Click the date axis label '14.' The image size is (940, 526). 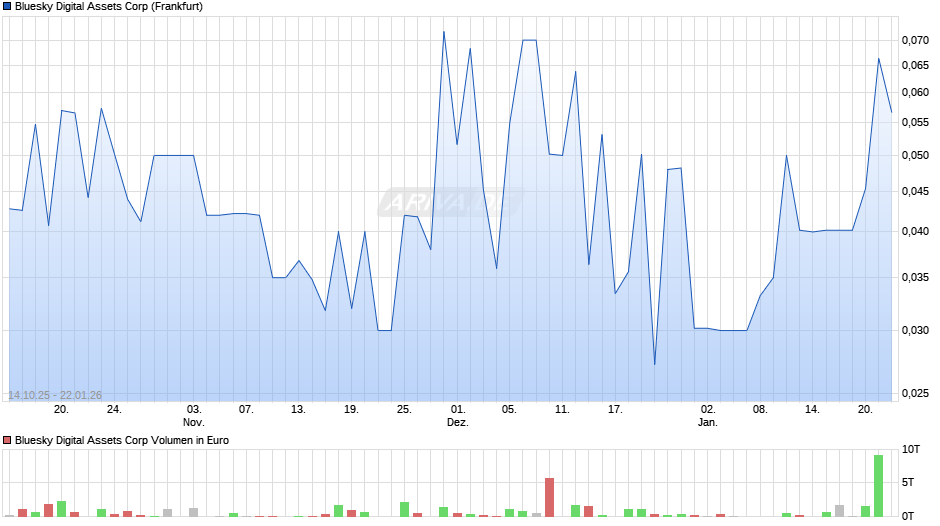click(812, 410)
